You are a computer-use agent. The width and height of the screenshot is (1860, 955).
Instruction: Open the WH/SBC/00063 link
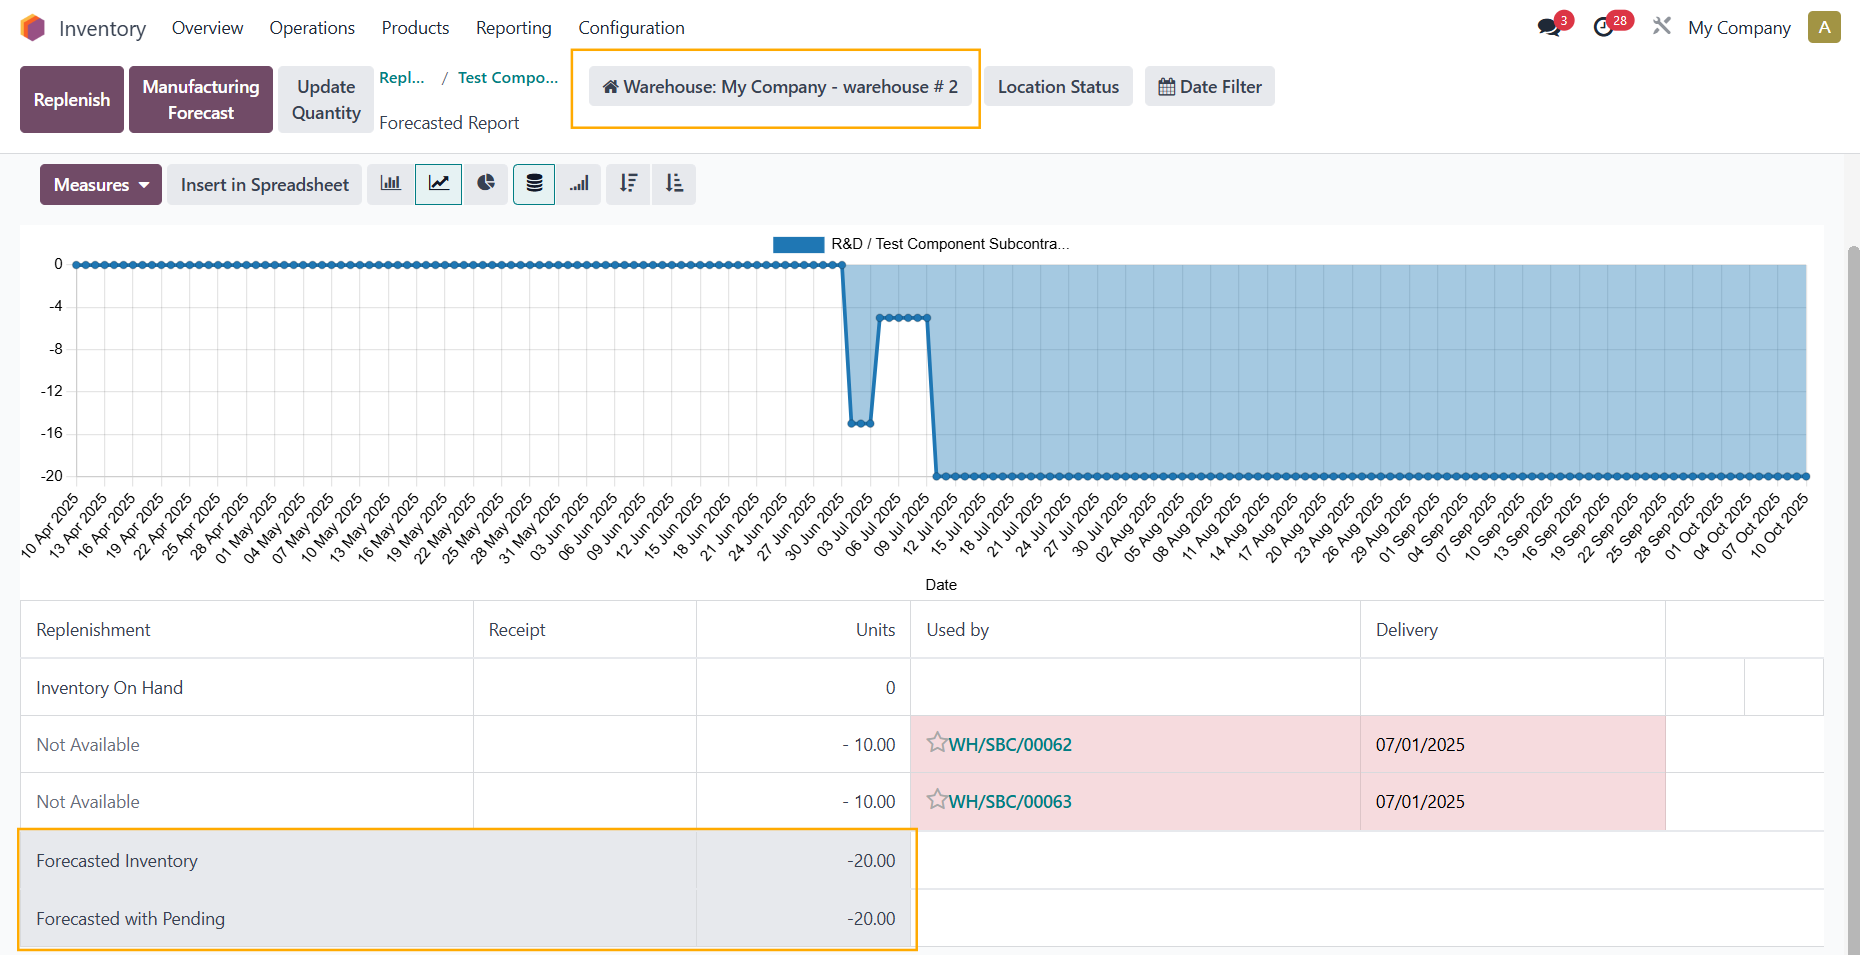[1010, 802]
